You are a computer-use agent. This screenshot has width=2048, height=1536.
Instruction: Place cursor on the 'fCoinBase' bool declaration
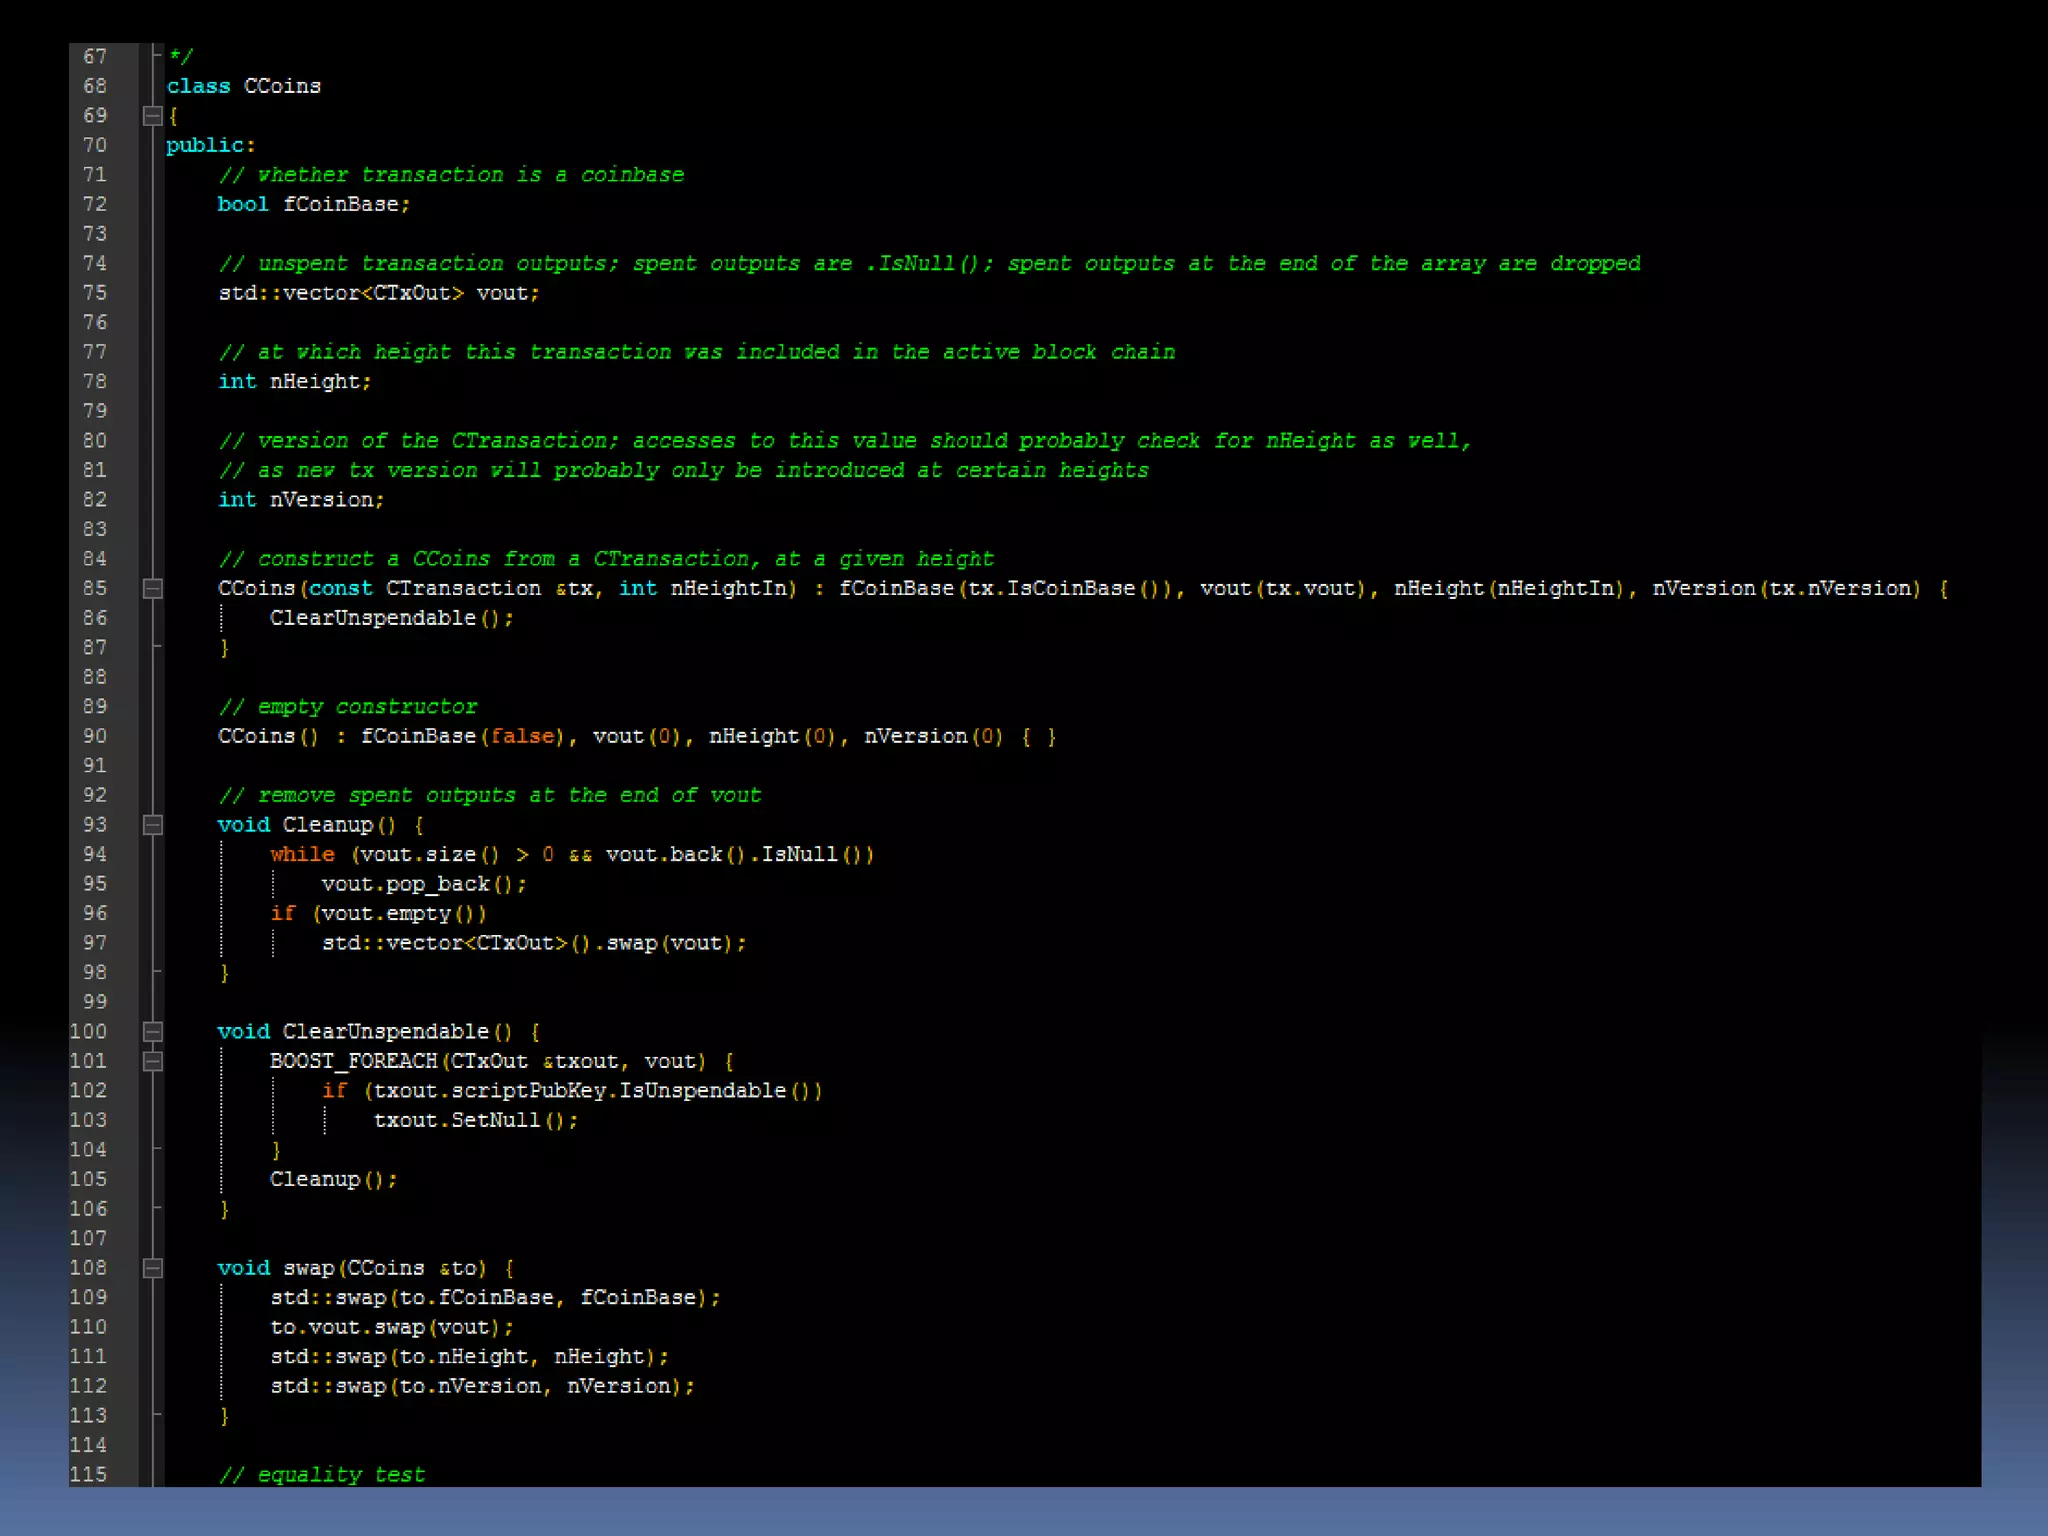coord(340,204)
